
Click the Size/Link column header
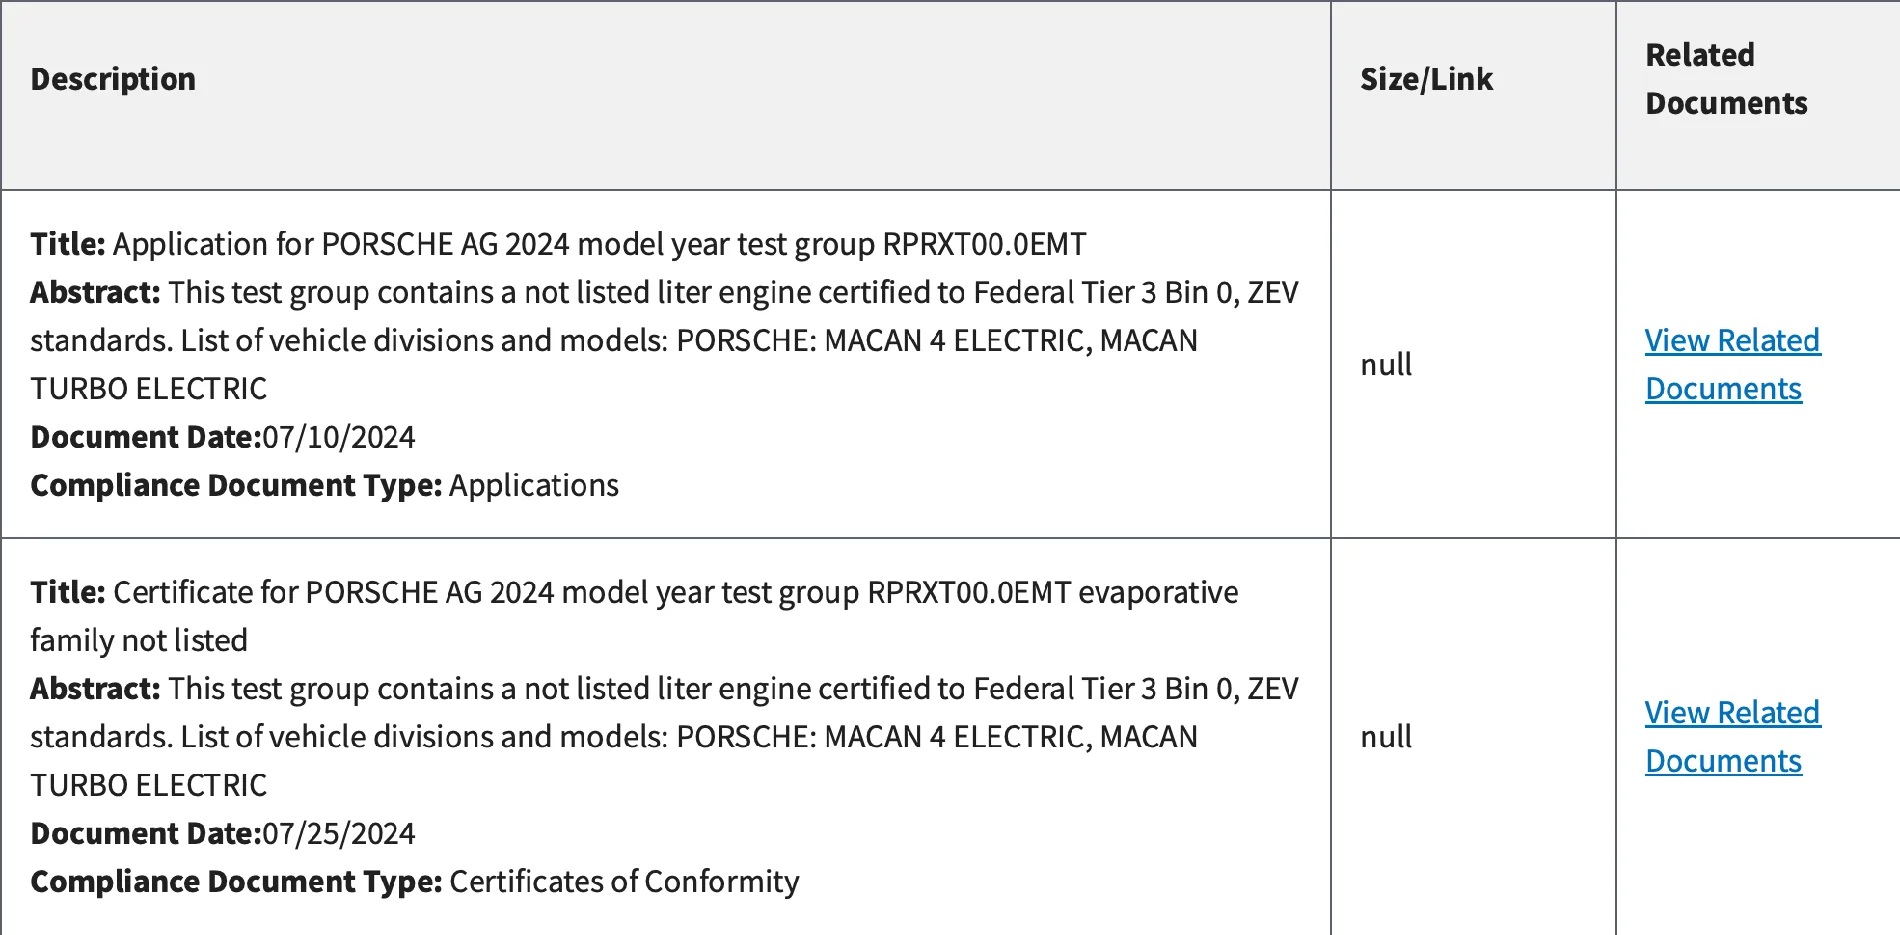coord(1424,79)
